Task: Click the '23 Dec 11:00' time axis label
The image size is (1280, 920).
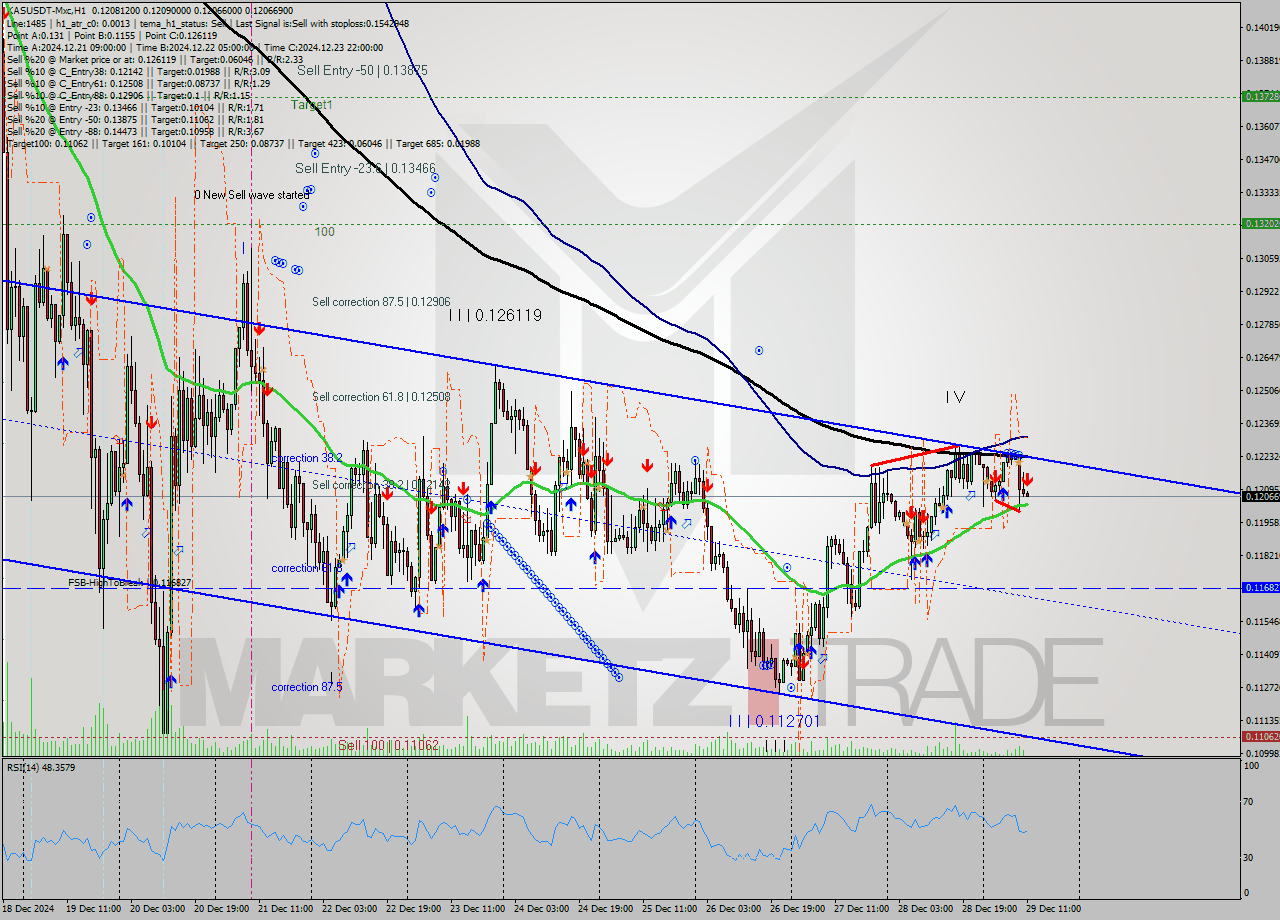Action: 477,909
